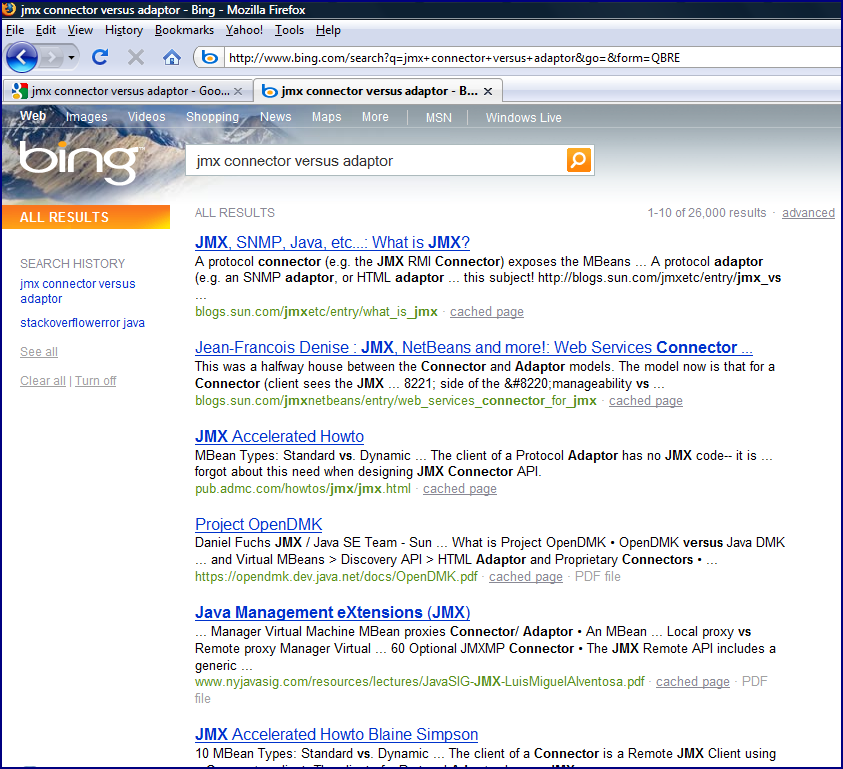This screenshot has width=843, height=769.
Task: Switch to Videos search
Action: [x=146, y=117]
